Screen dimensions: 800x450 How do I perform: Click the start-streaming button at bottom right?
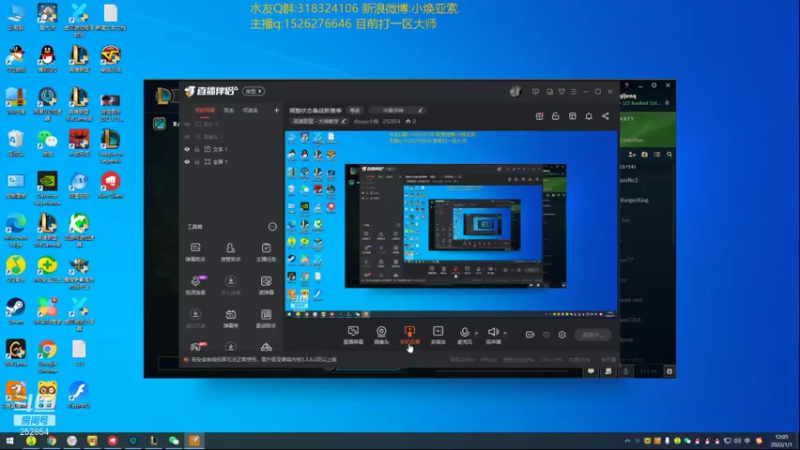pos(592,335)
